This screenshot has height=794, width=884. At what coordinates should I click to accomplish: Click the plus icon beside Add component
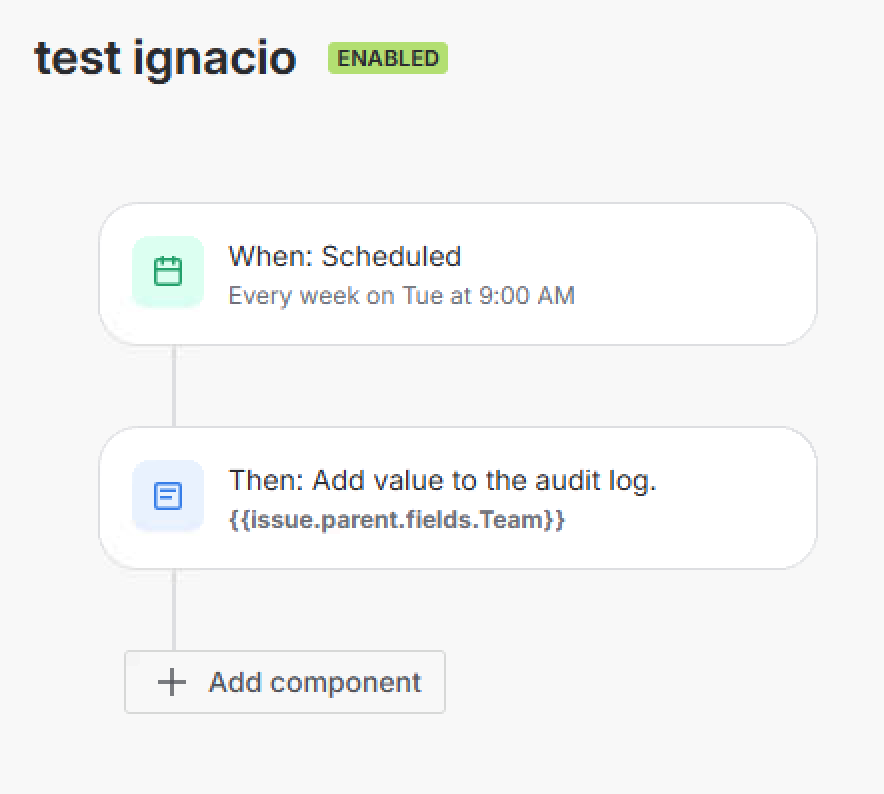(172, 683)
